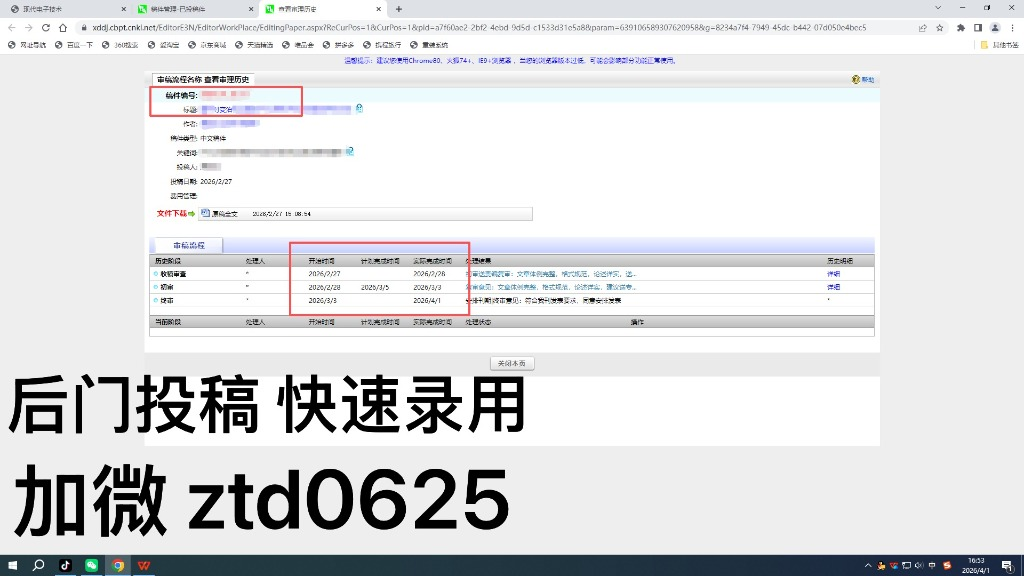
Task: Open the browser extensions puzzle icon
Action: (960, 28)
